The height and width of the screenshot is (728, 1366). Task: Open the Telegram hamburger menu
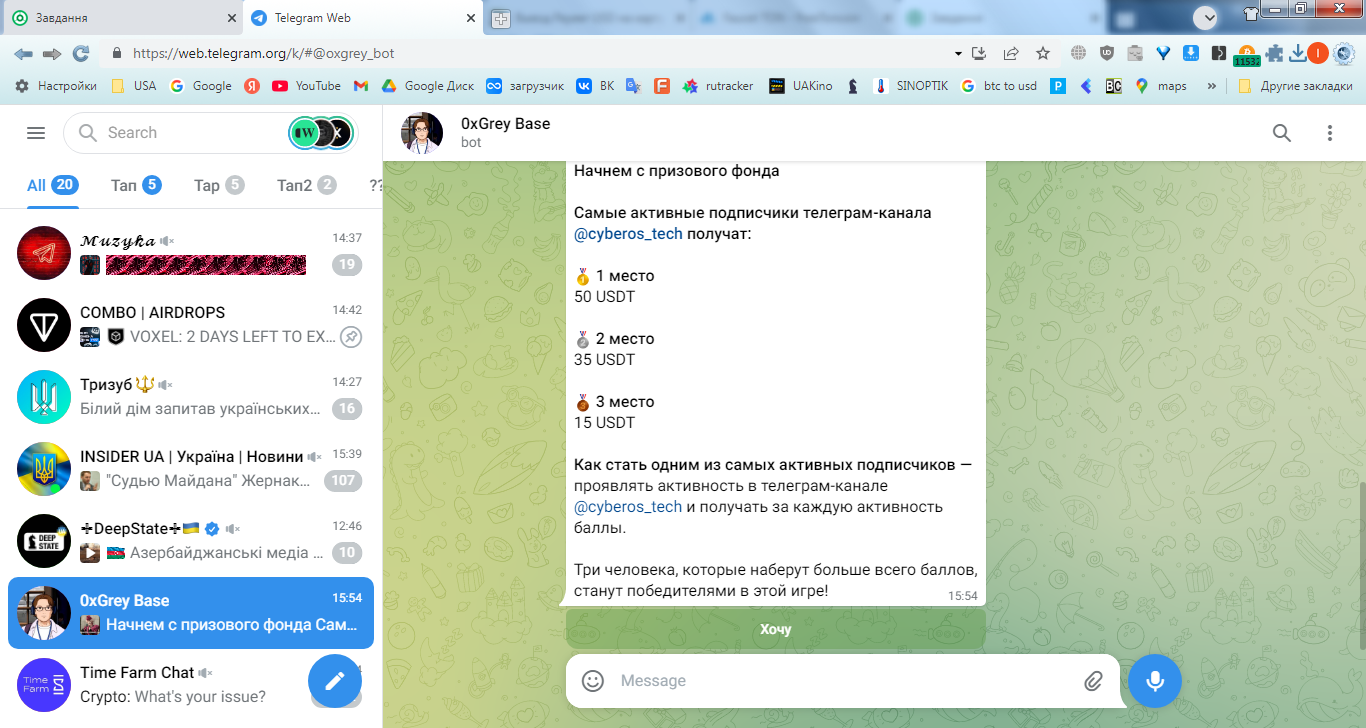tap(36, 133)
